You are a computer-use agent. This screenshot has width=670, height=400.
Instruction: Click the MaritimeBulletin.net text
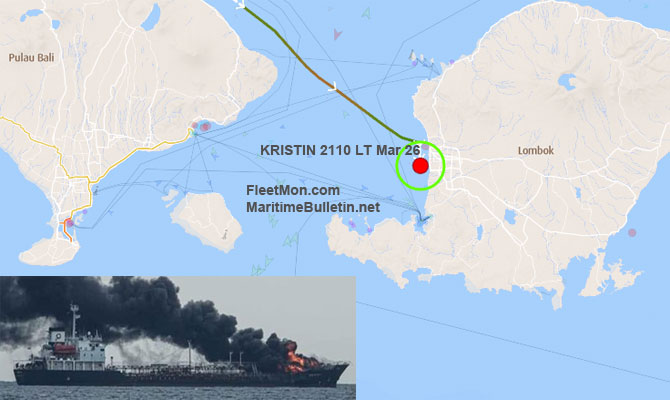coord(313,207)
